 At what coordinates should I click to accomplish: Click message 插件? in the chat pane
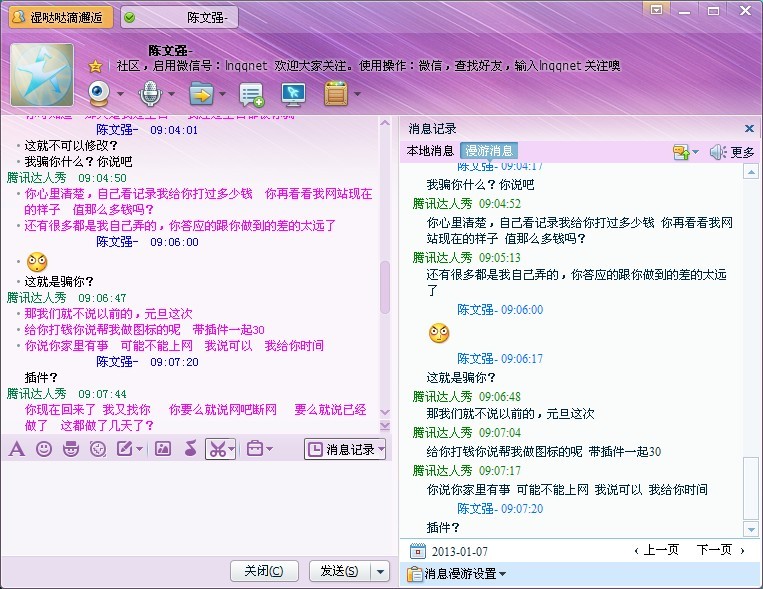[x=41, y=377]
